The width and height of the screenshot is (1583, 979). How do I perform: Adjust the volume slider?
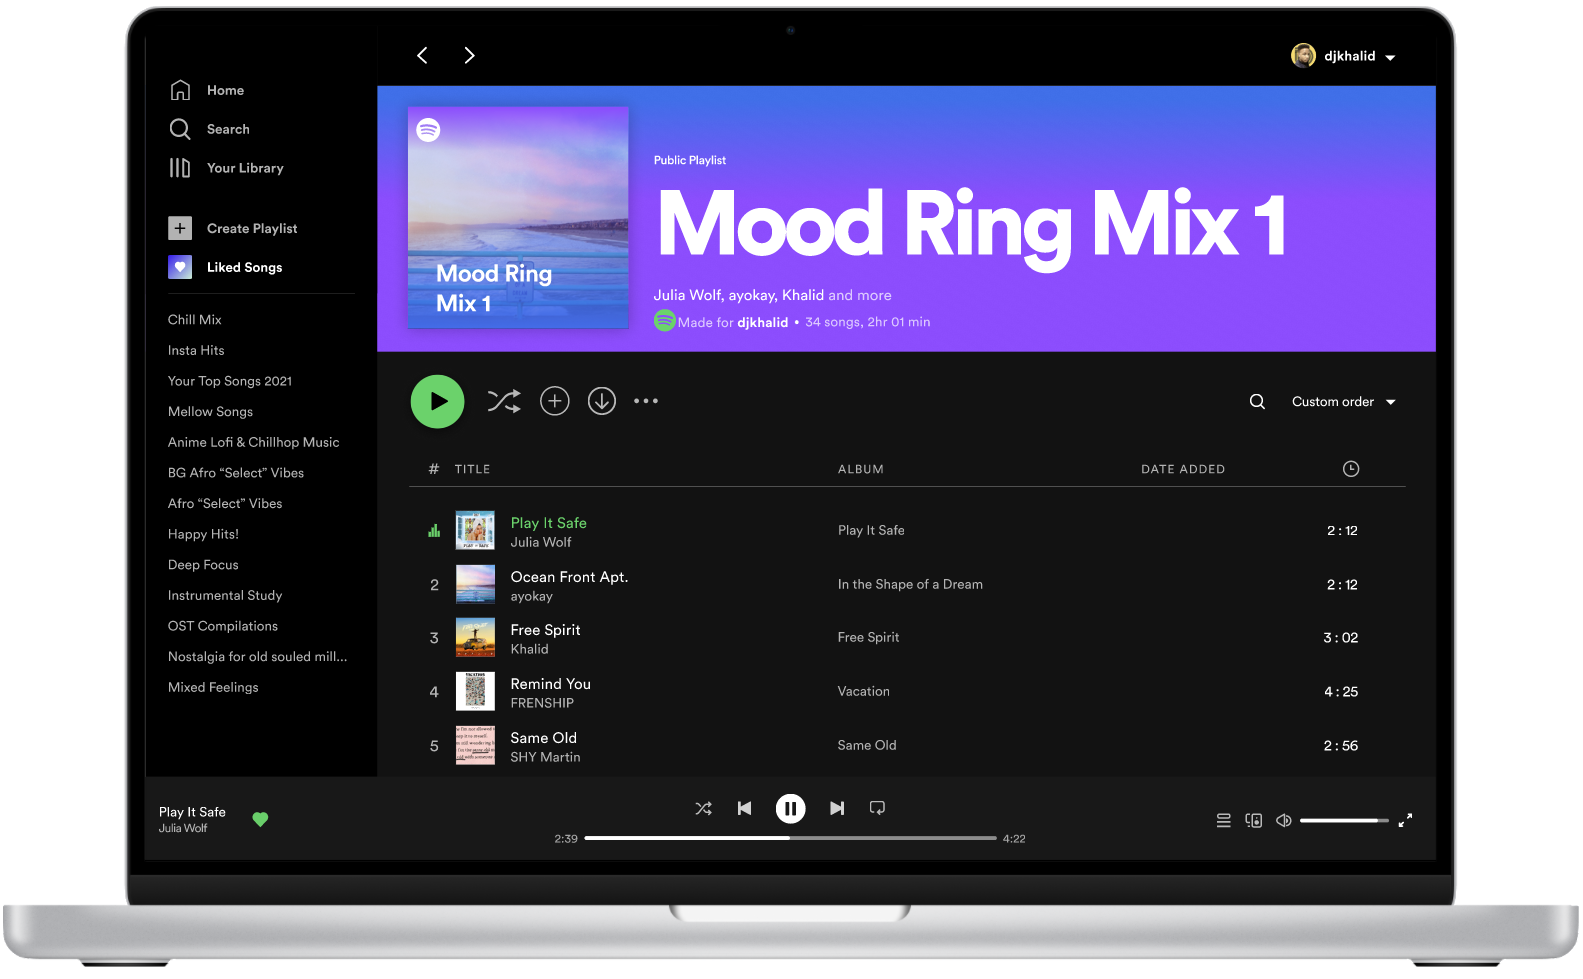pos(1344,820)
